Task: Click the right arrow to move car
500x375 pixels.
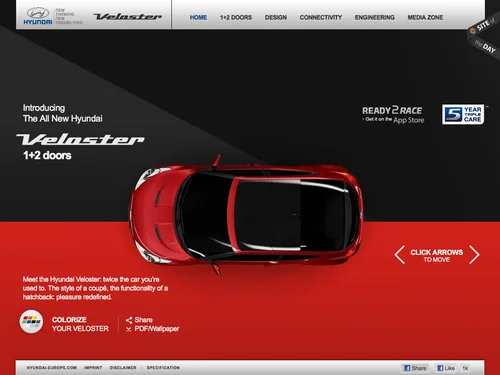Action: [474, 255]
